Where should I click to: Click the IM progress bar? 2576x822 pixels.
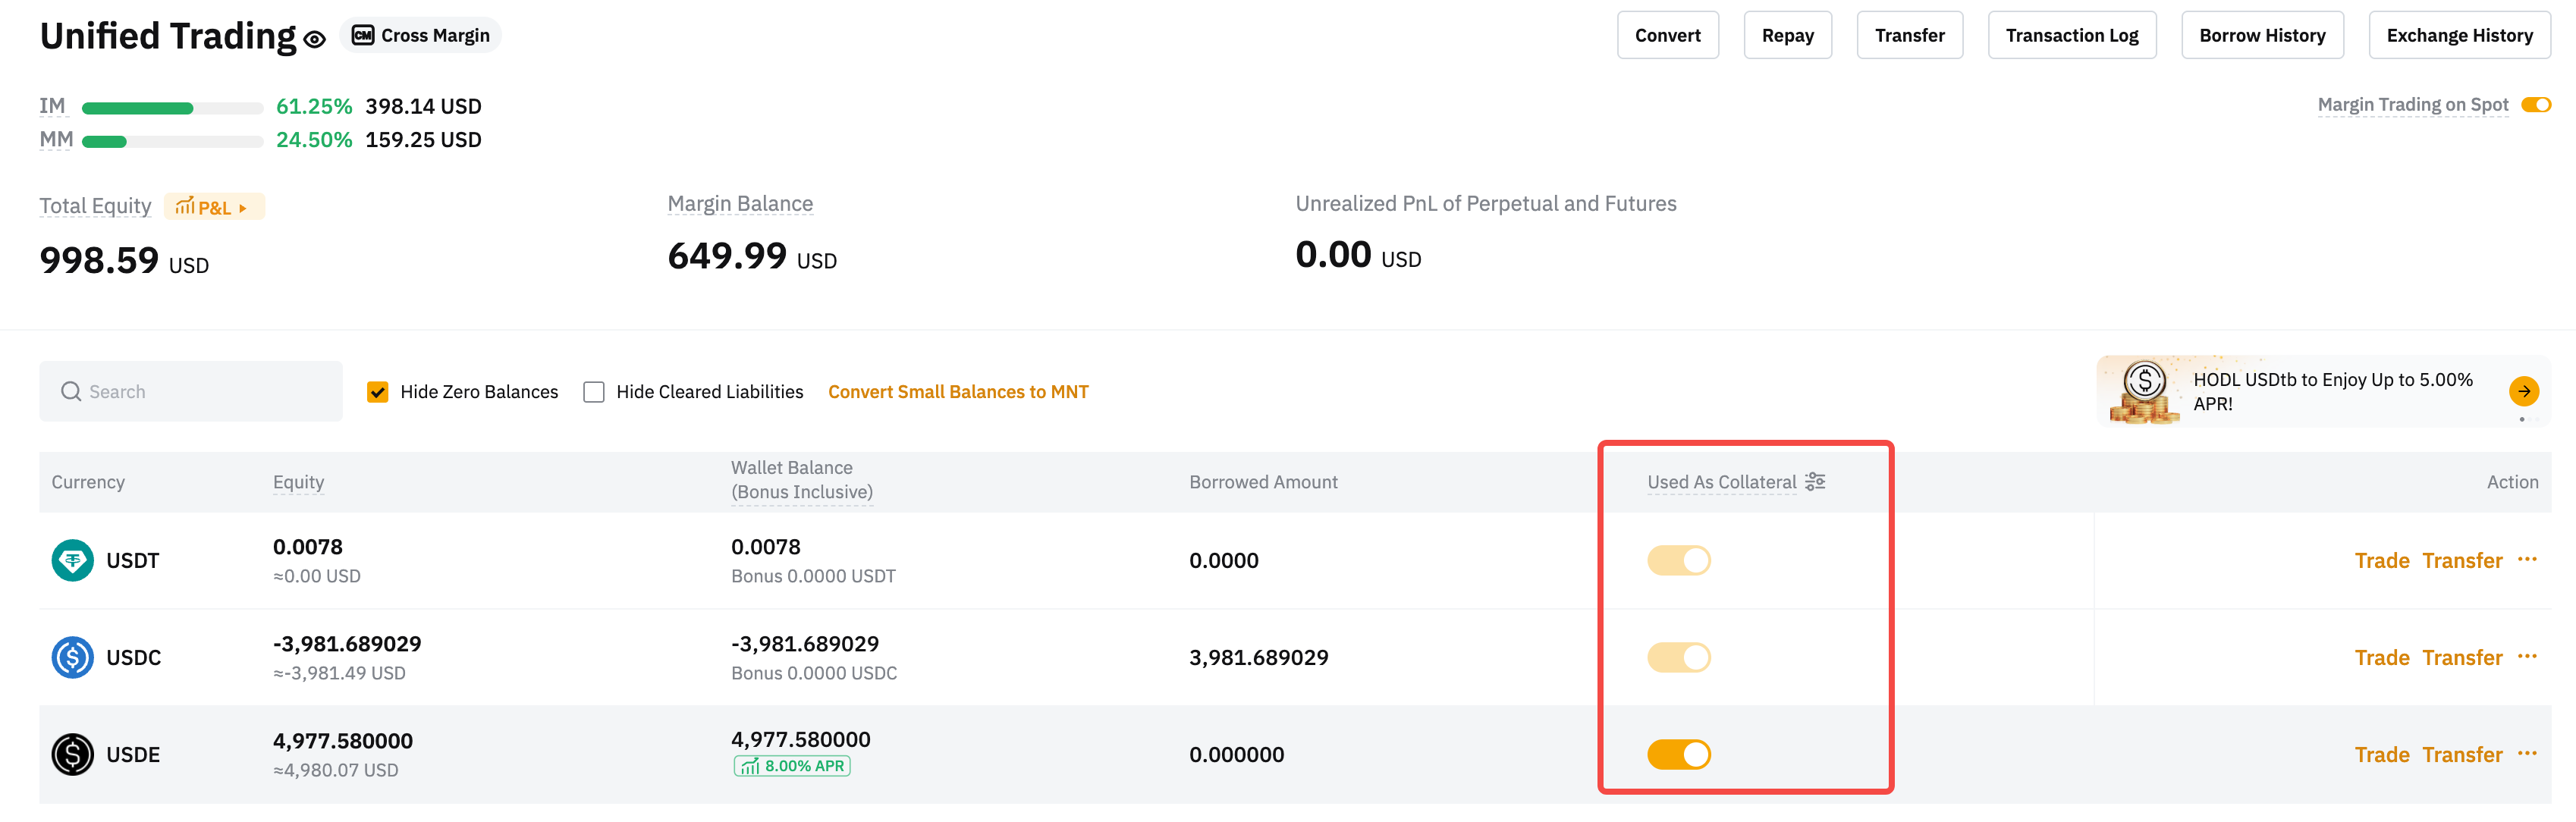point(172,108)
